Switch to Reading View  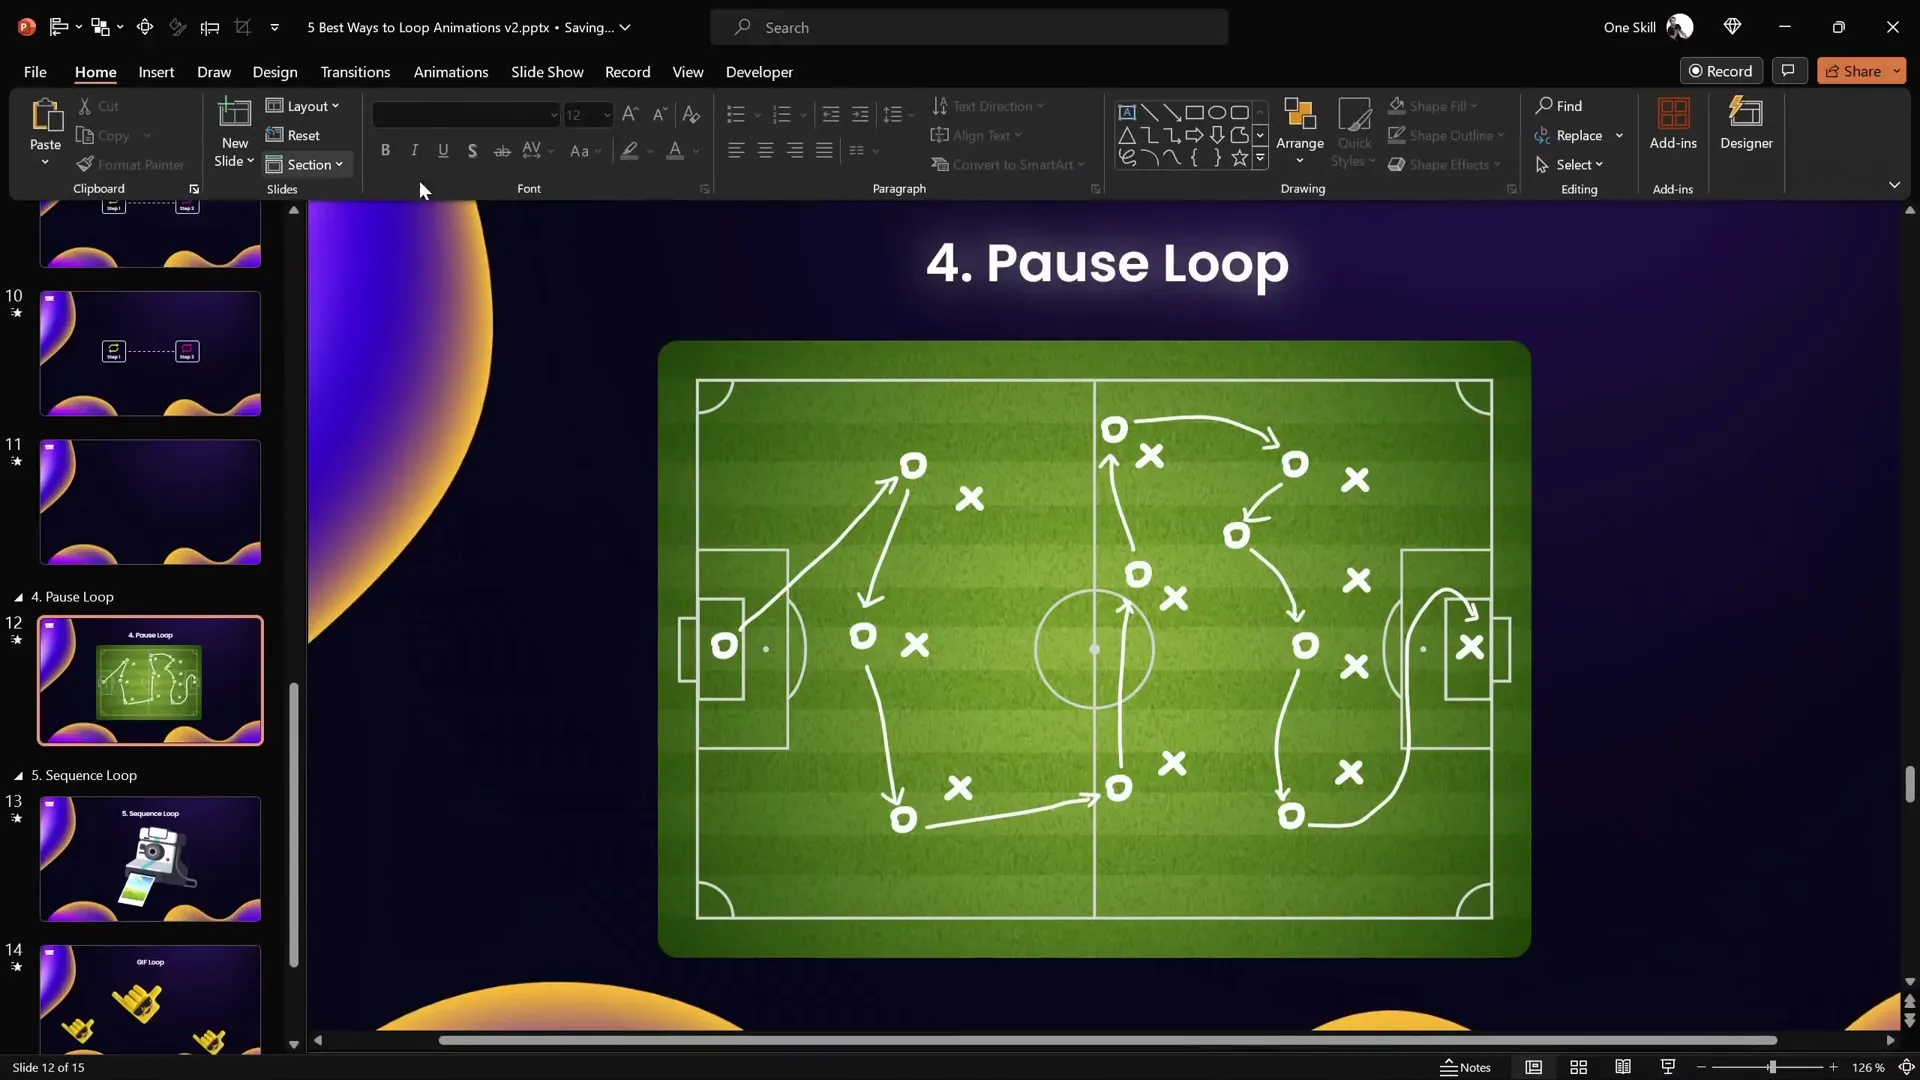[x=1623, y=1067]
